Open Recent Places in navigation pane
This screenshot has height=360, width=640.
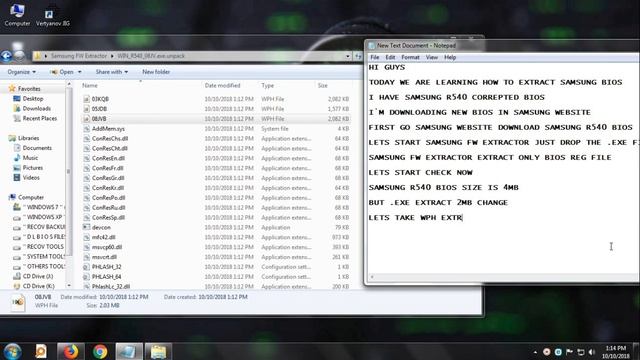[40, 118]
